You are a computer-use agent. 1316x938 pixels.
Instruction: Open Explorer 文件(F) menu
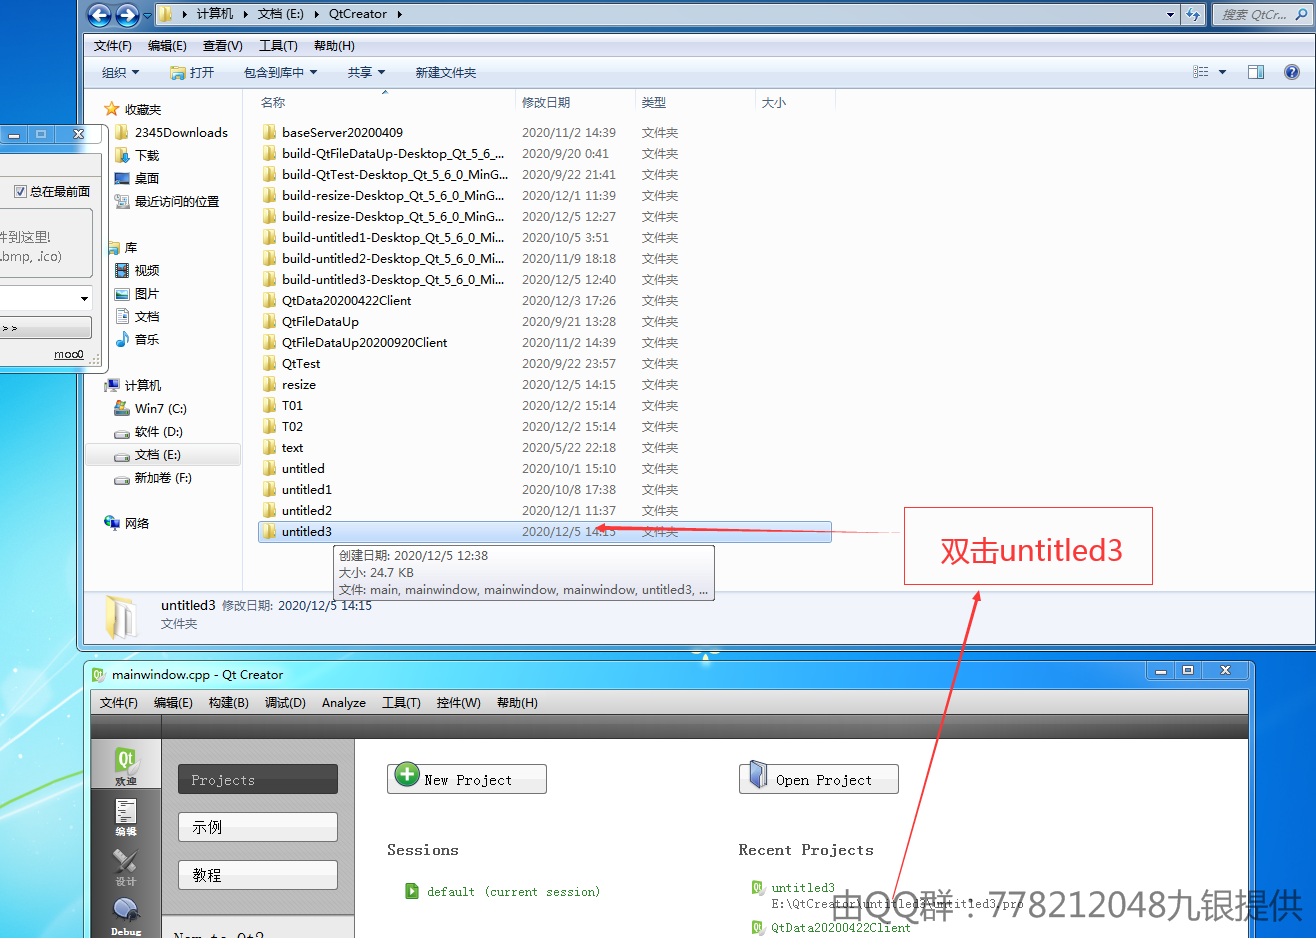(x=113, y=46)
